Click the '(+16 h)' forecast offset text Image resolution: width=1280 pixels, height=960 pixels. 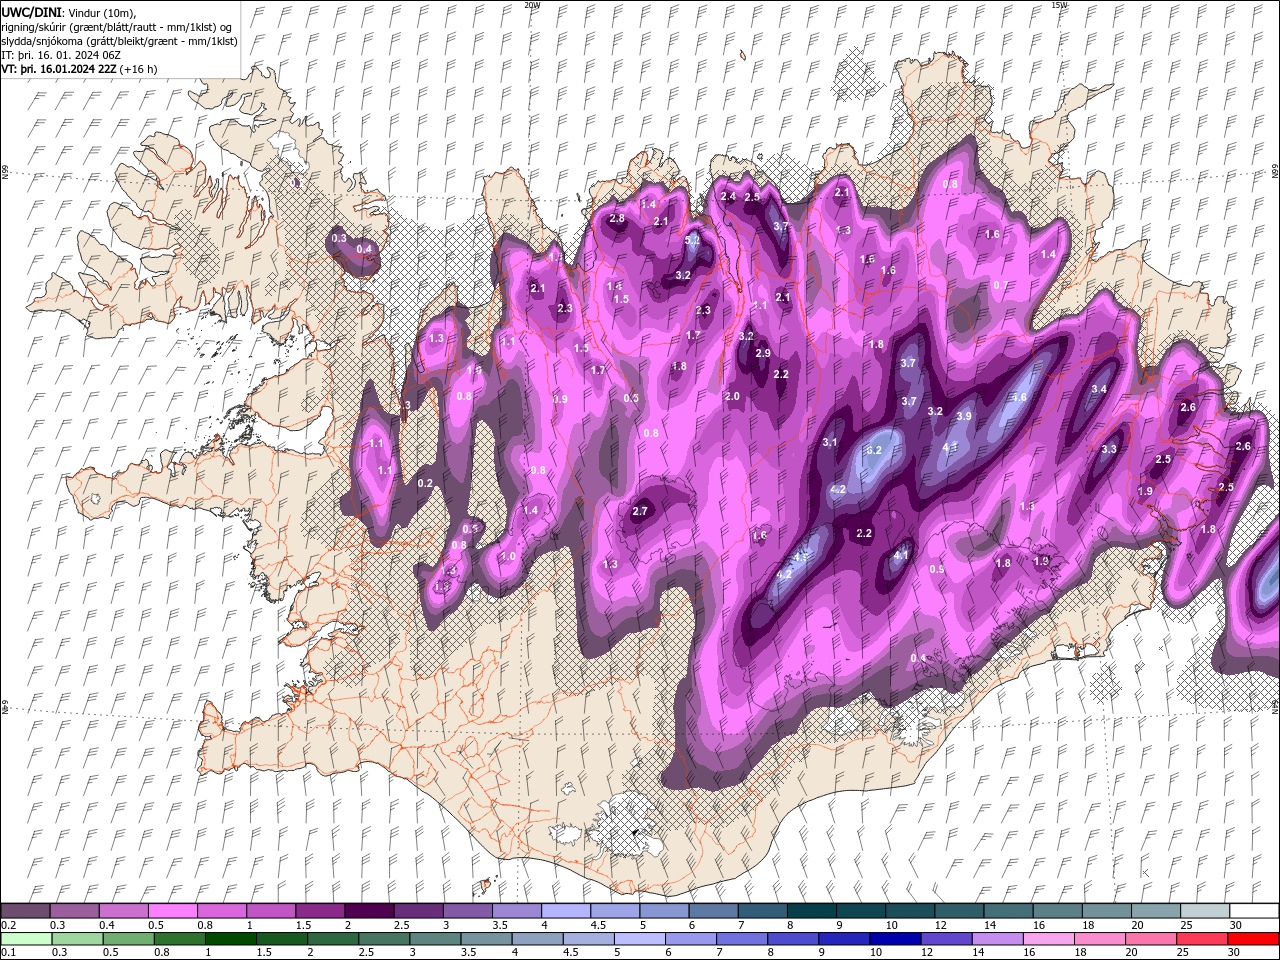[x=138, y=69]
